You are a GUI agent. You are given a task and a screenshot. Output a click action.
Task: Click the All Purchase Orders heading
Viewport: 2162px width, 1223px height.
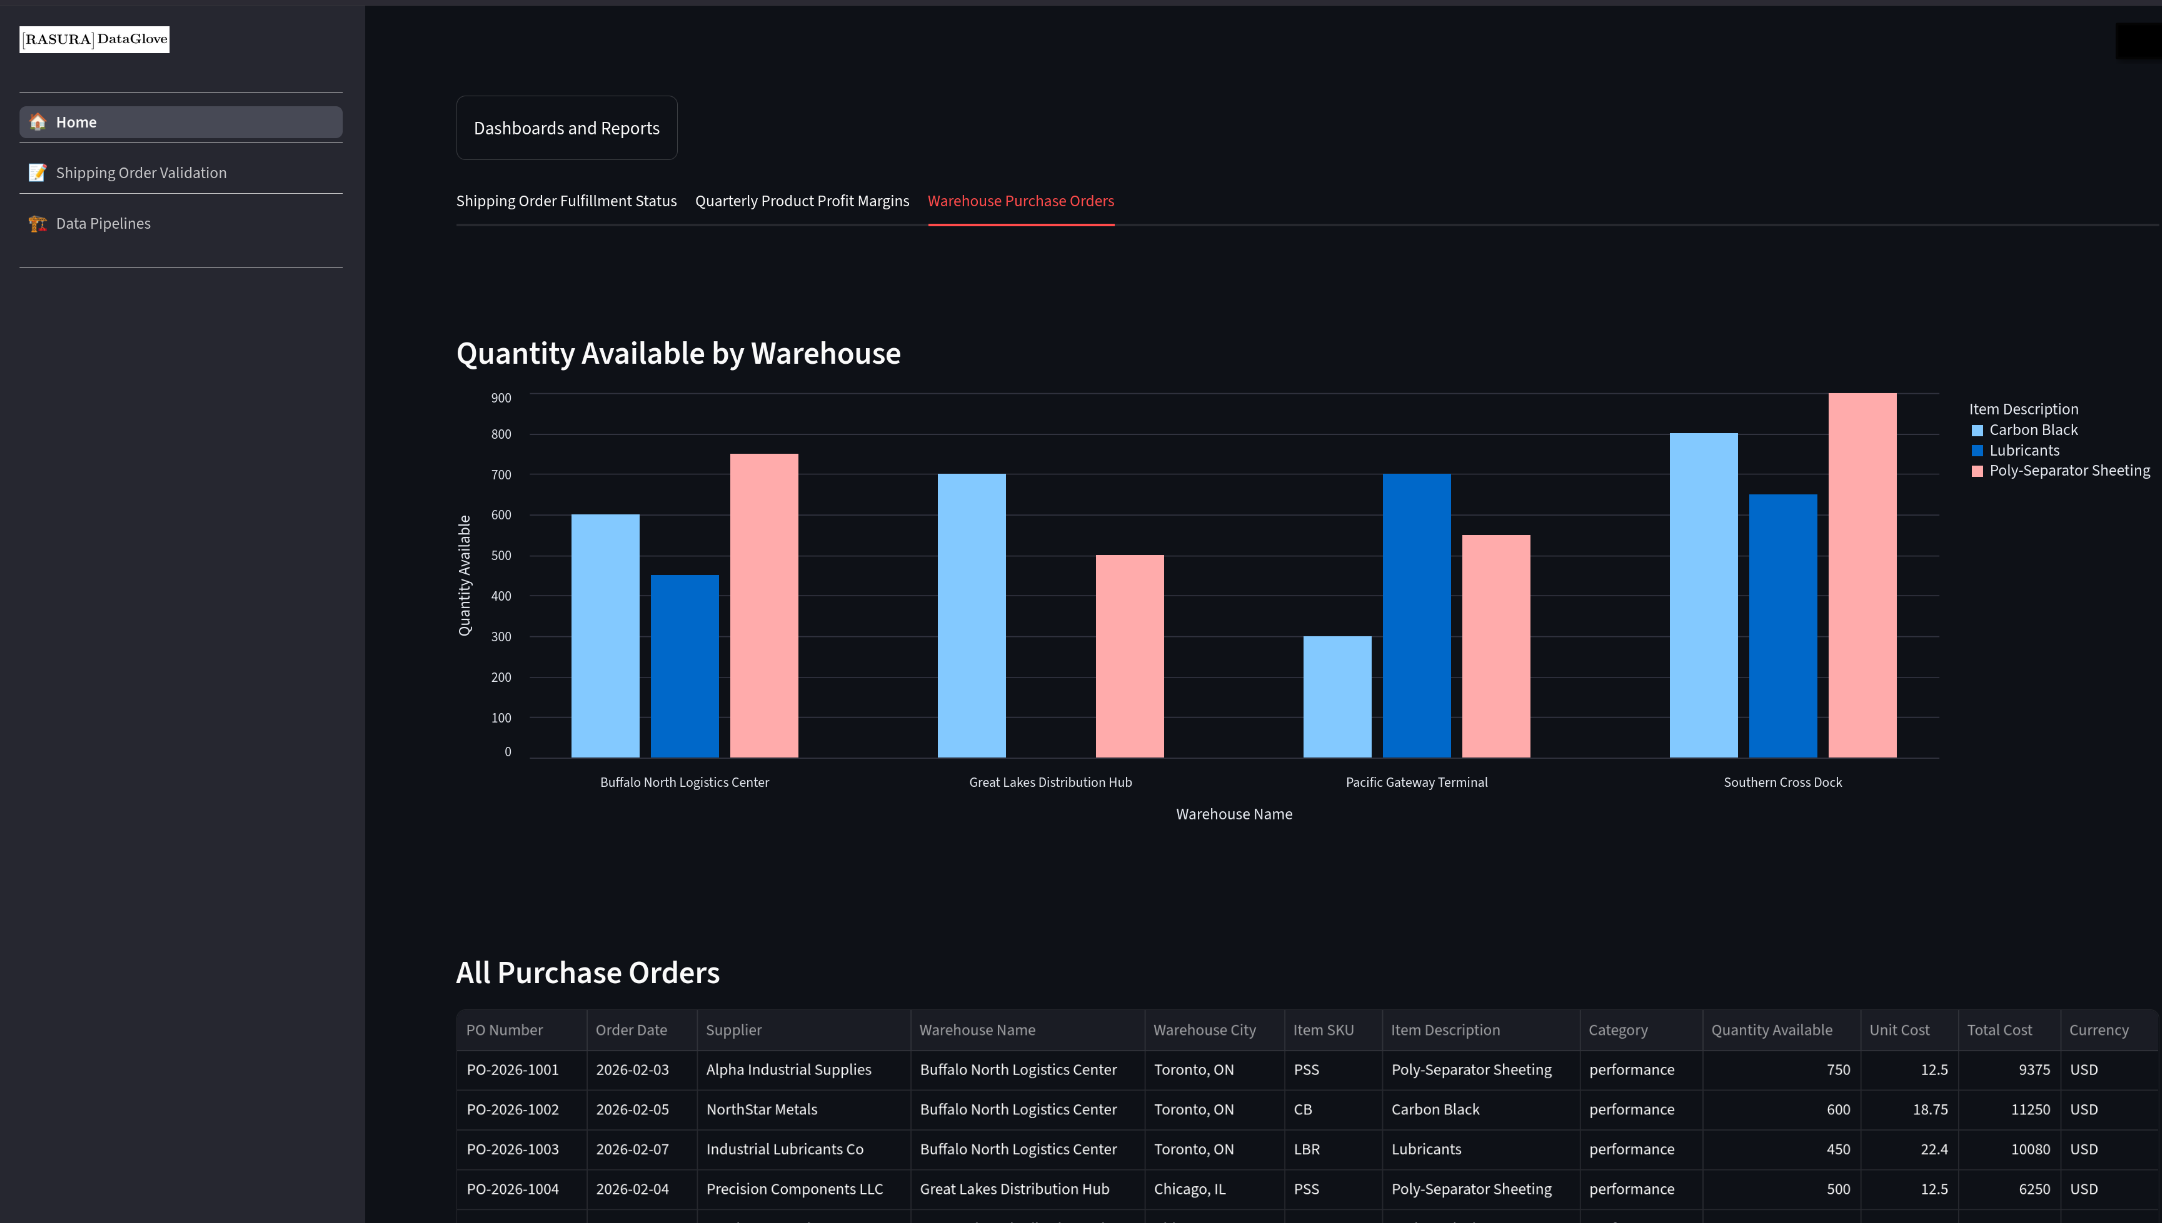tap(588, 973)
